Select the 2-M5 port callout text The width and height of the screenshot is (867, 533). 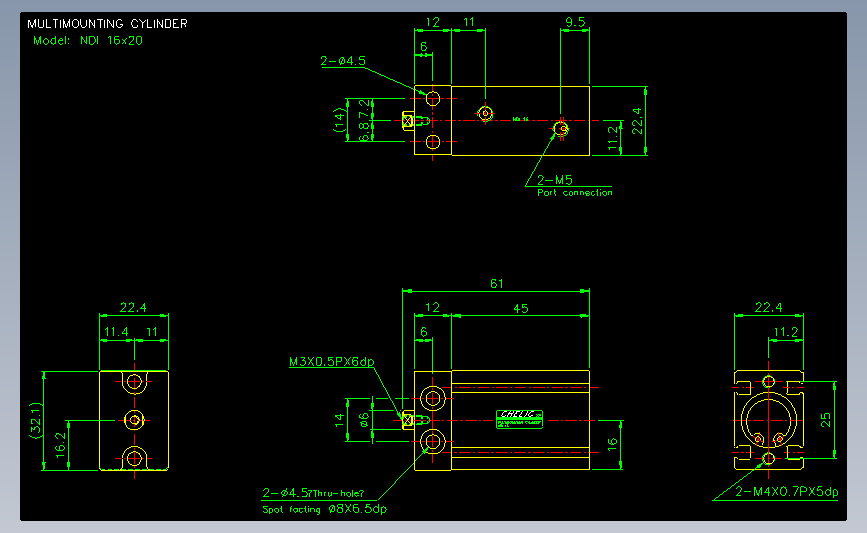click(x=555, y=180)
